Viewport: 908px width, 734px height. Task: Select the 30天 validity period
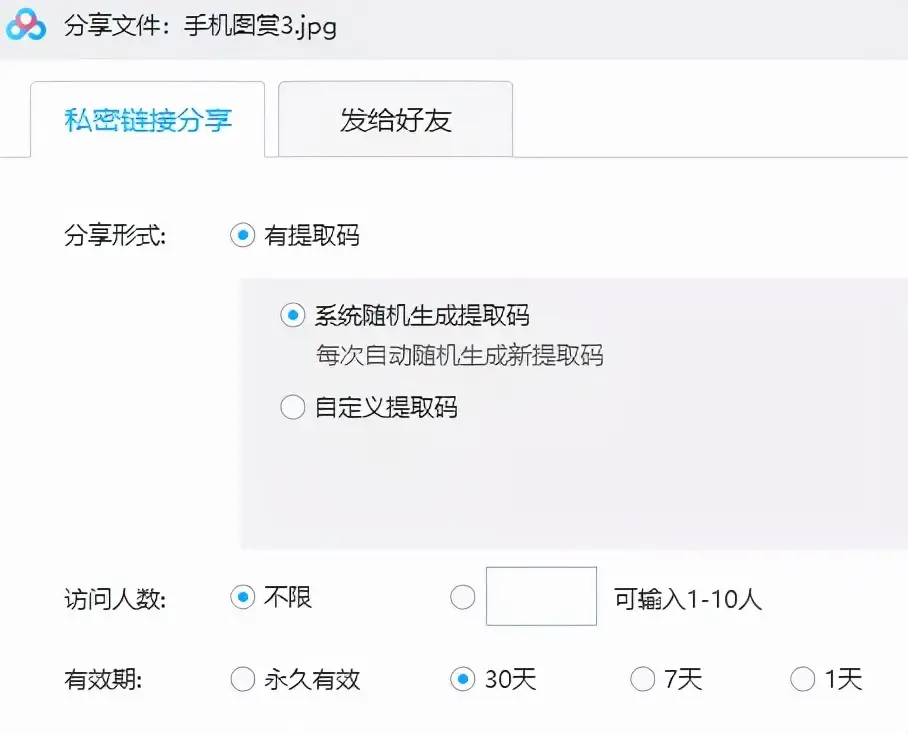pyautogui.click(x=462, y=679)
